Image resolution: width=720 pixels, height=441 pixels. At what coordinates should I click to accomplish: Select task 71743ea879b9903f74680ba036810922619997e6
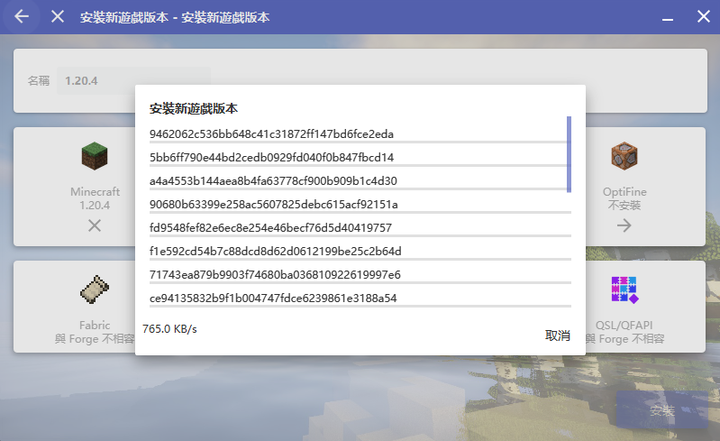[275, 275]
